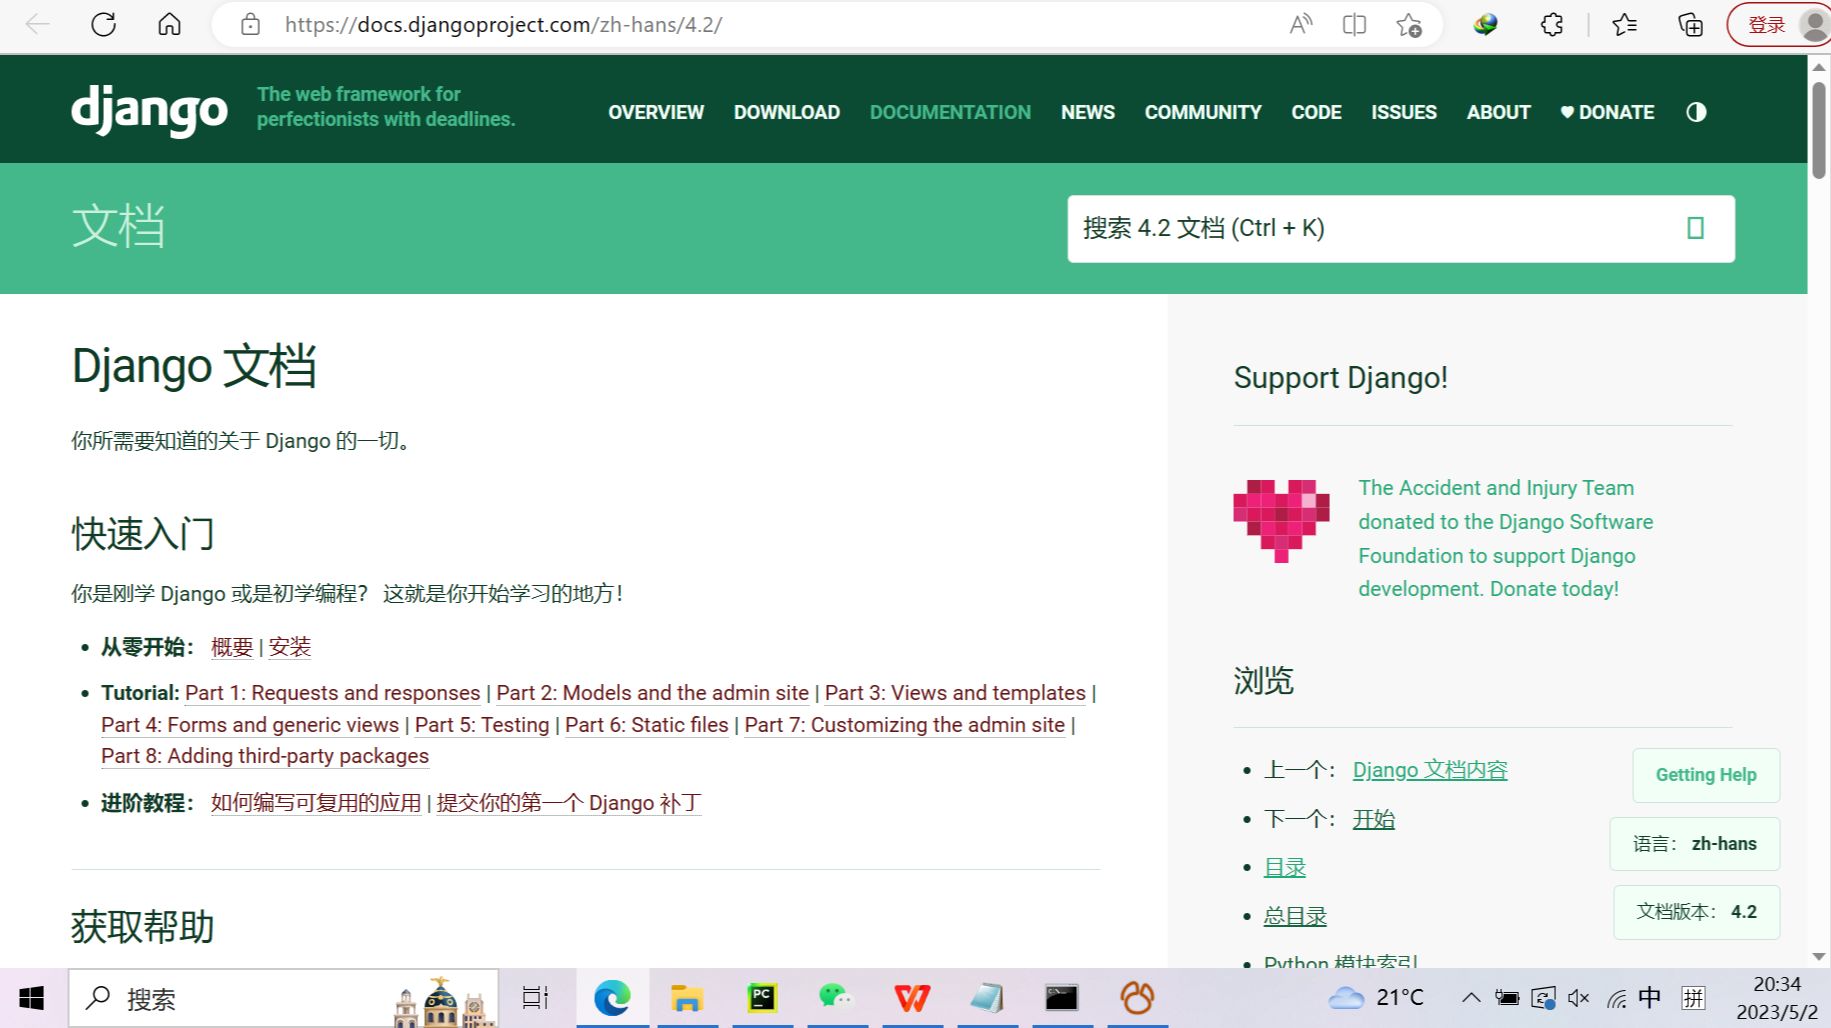The height and width of the screenshot is (1028, 1831).
Task: Click the network tray icon
Action: point(1616,998)
